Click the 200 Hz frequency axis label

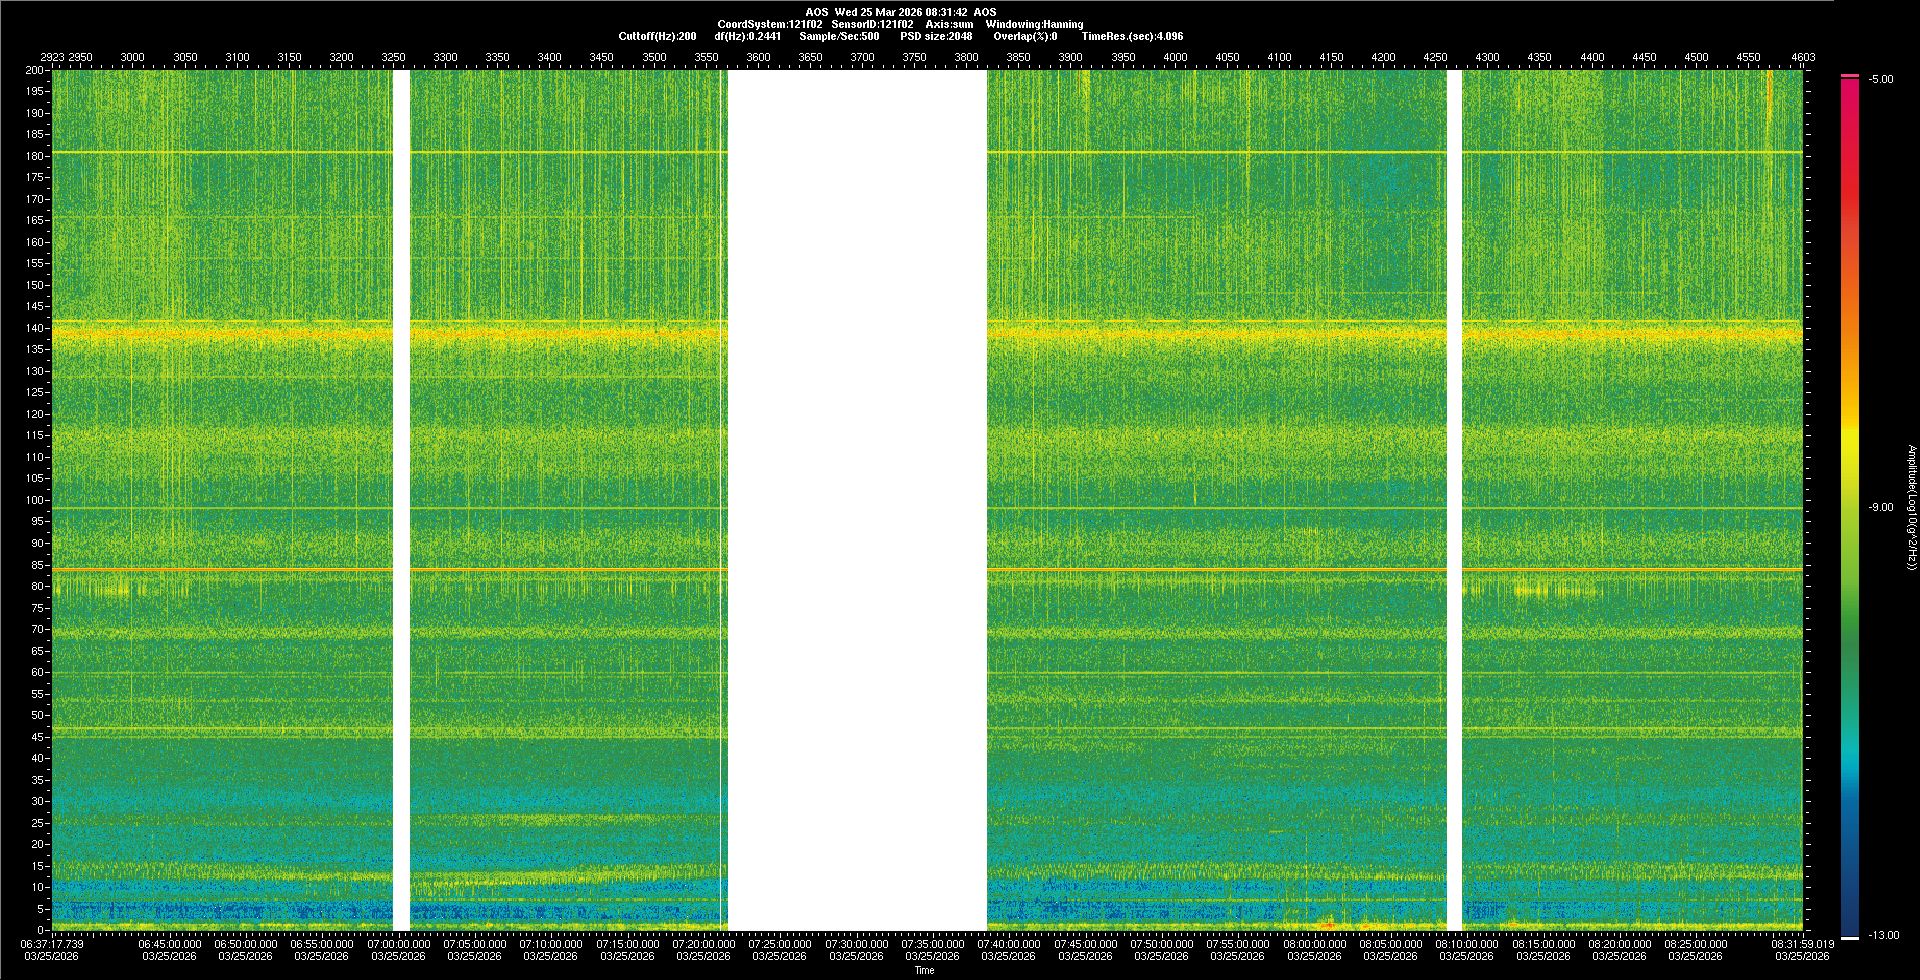[35, 71]
